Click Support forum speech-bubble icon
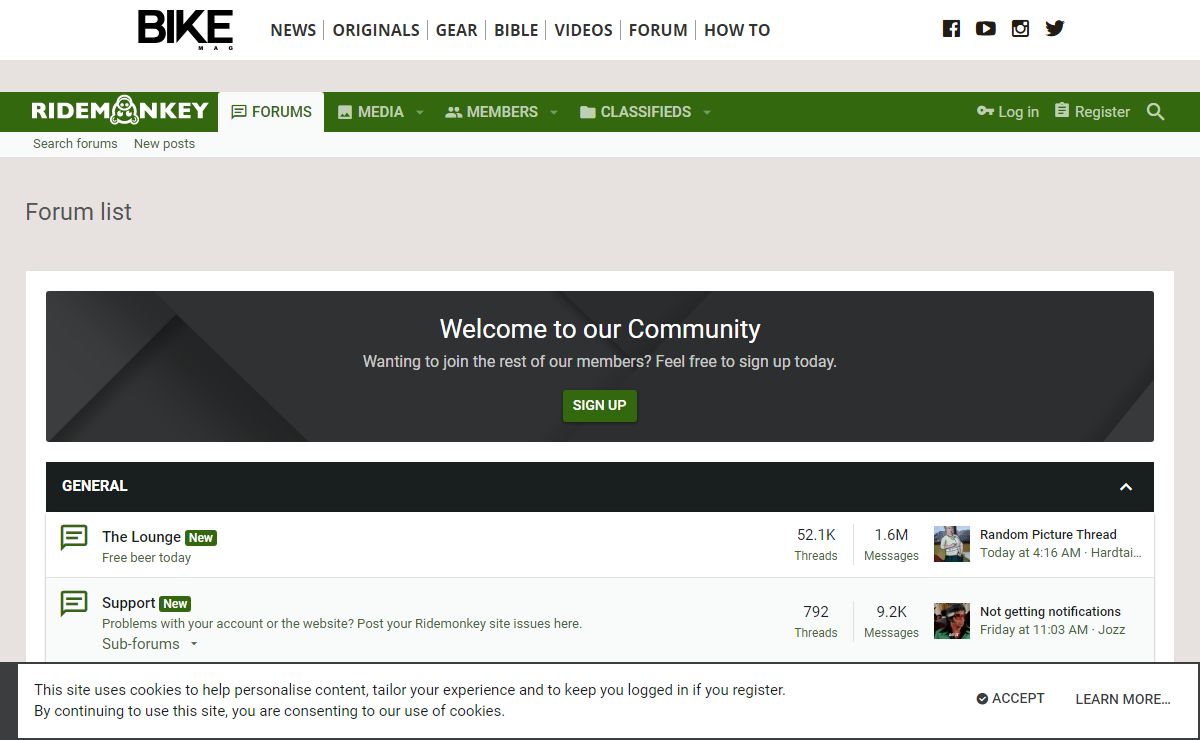This screenshot has height=740, width=1200. click(x=74, y=603)
